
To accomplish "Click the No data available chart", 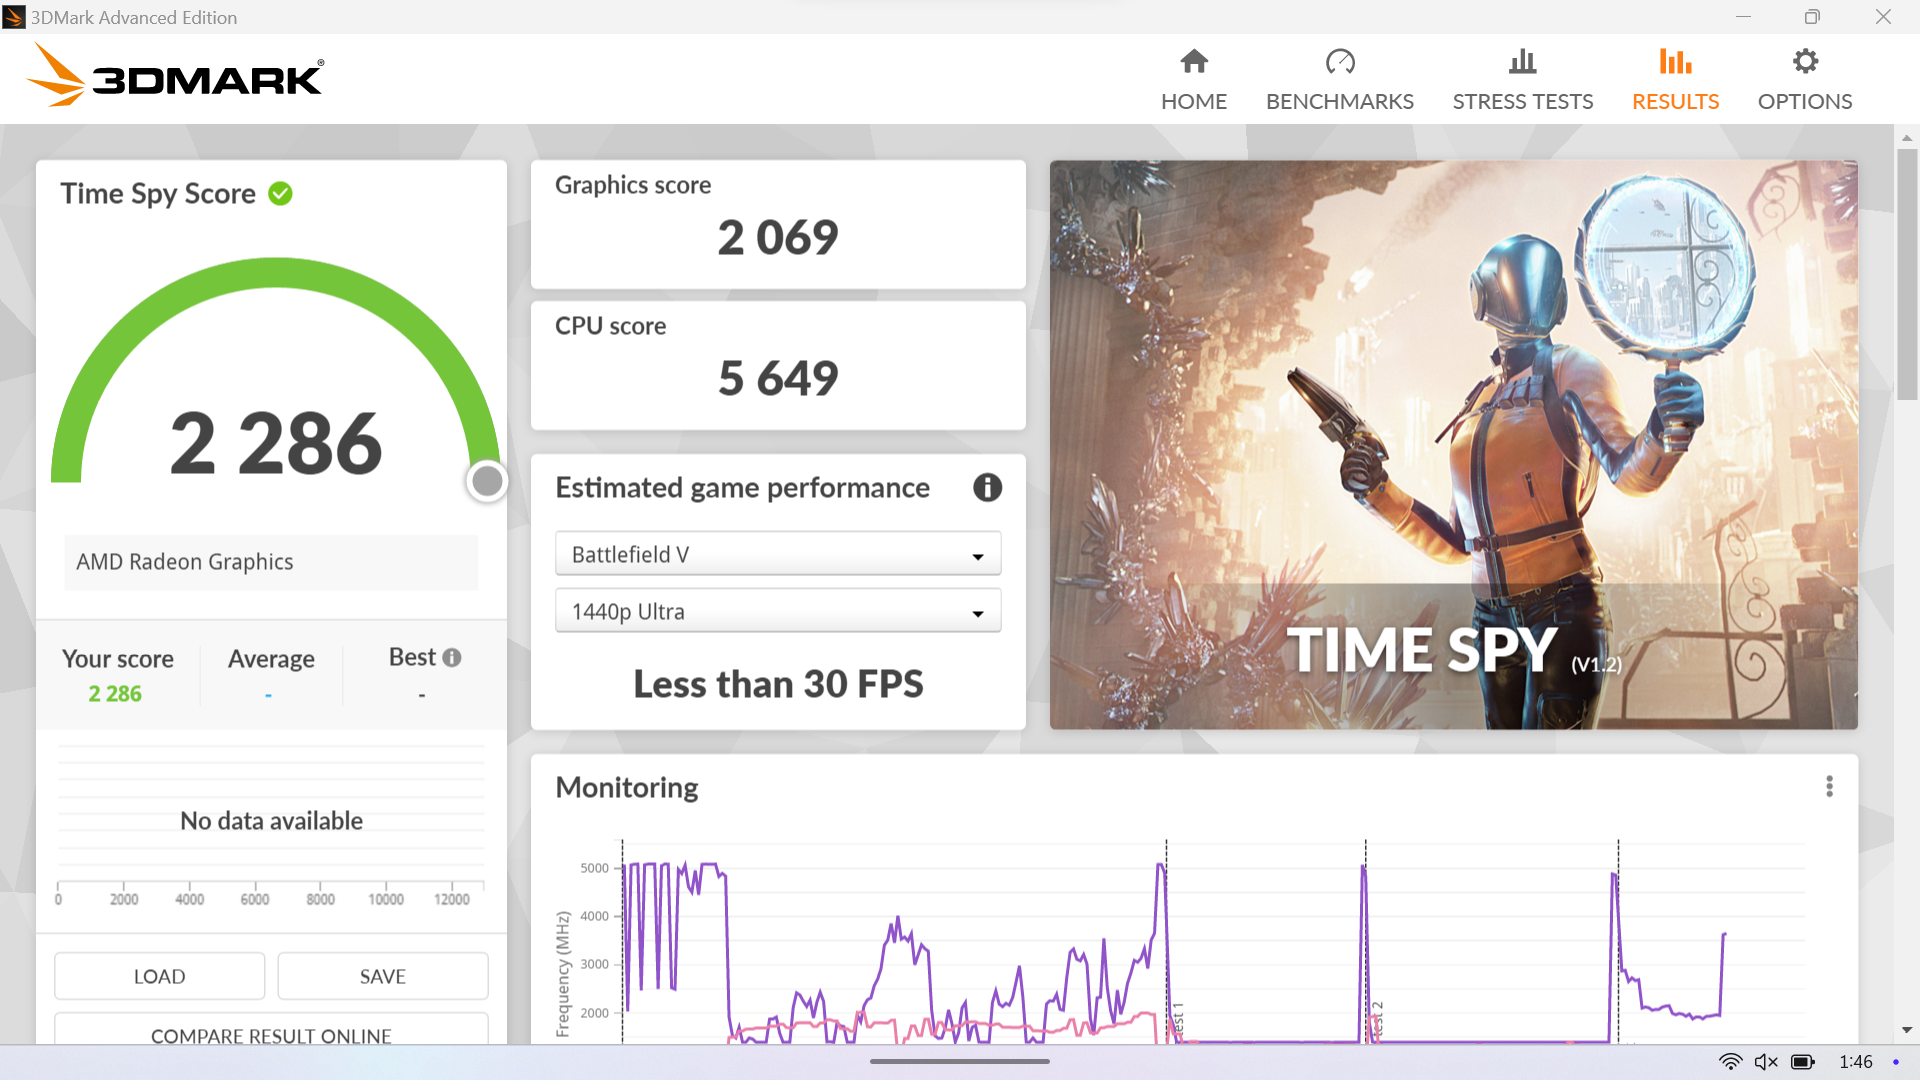I will (x=271, y=825).
